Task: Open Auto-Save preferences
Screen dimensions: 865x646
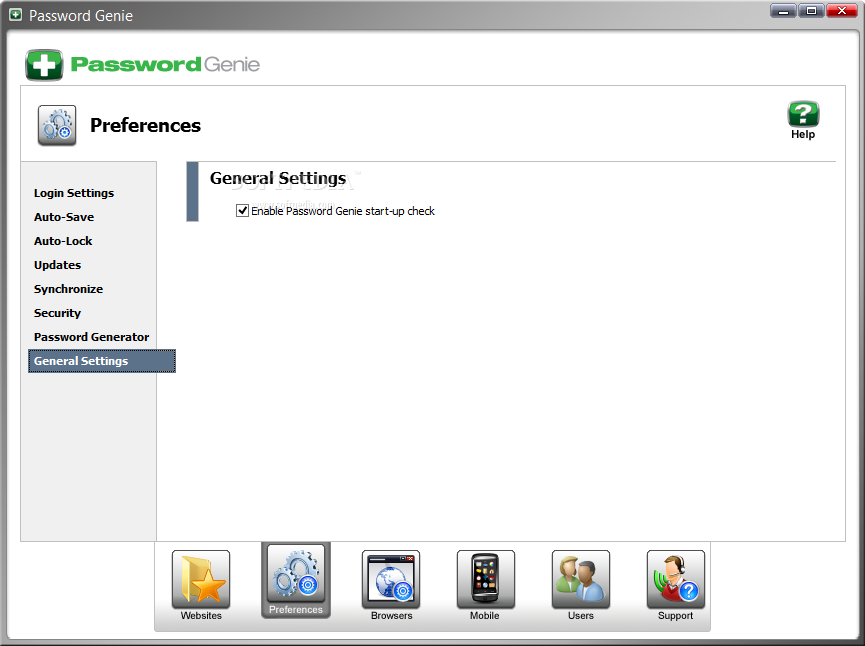Action: click(x=64, y=217)
